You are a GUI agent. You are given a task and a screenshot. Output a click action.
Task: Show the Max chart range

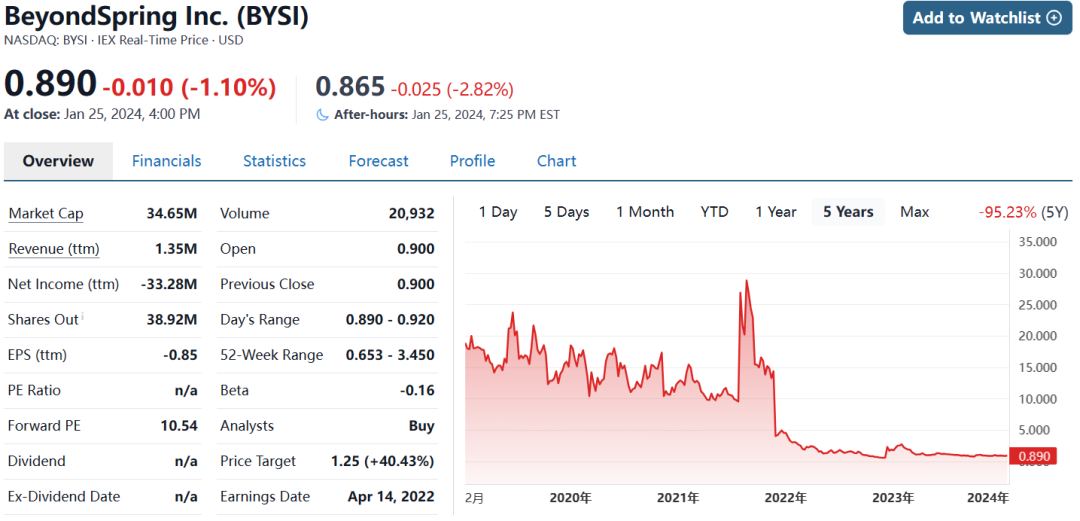(x=914, y=212)
